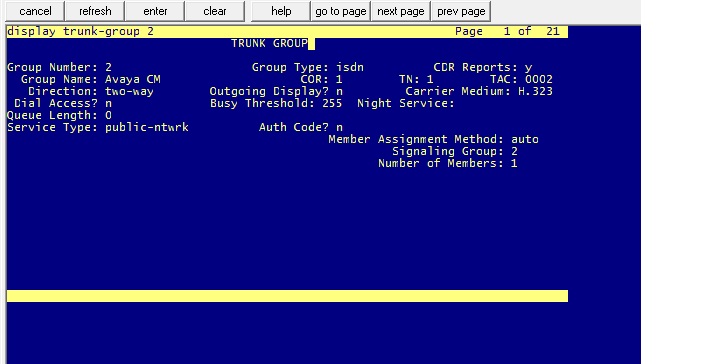Click the cancel button
This screenshot has height=364, width=722.
point(35,11)
